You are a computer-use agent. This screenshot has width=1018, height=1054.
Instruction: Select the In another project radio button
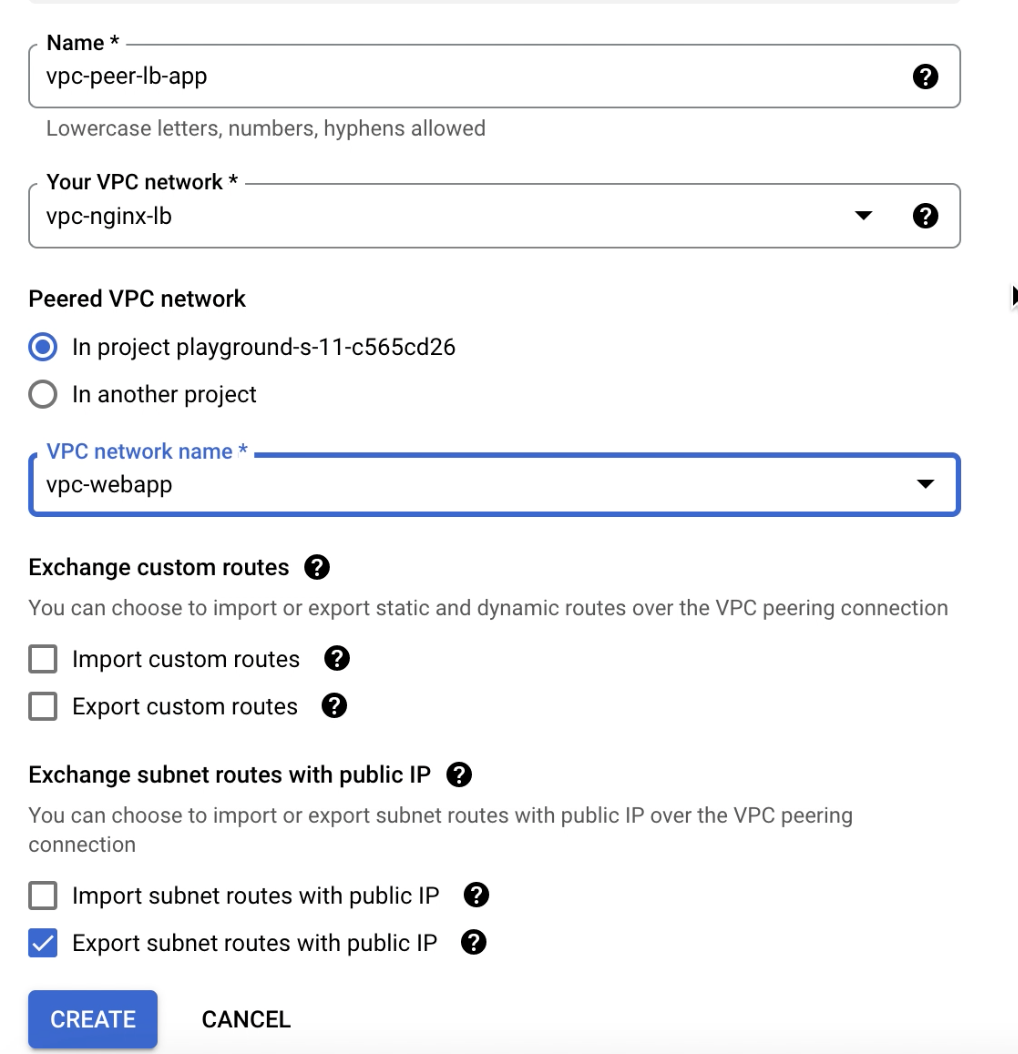[43, 394]
